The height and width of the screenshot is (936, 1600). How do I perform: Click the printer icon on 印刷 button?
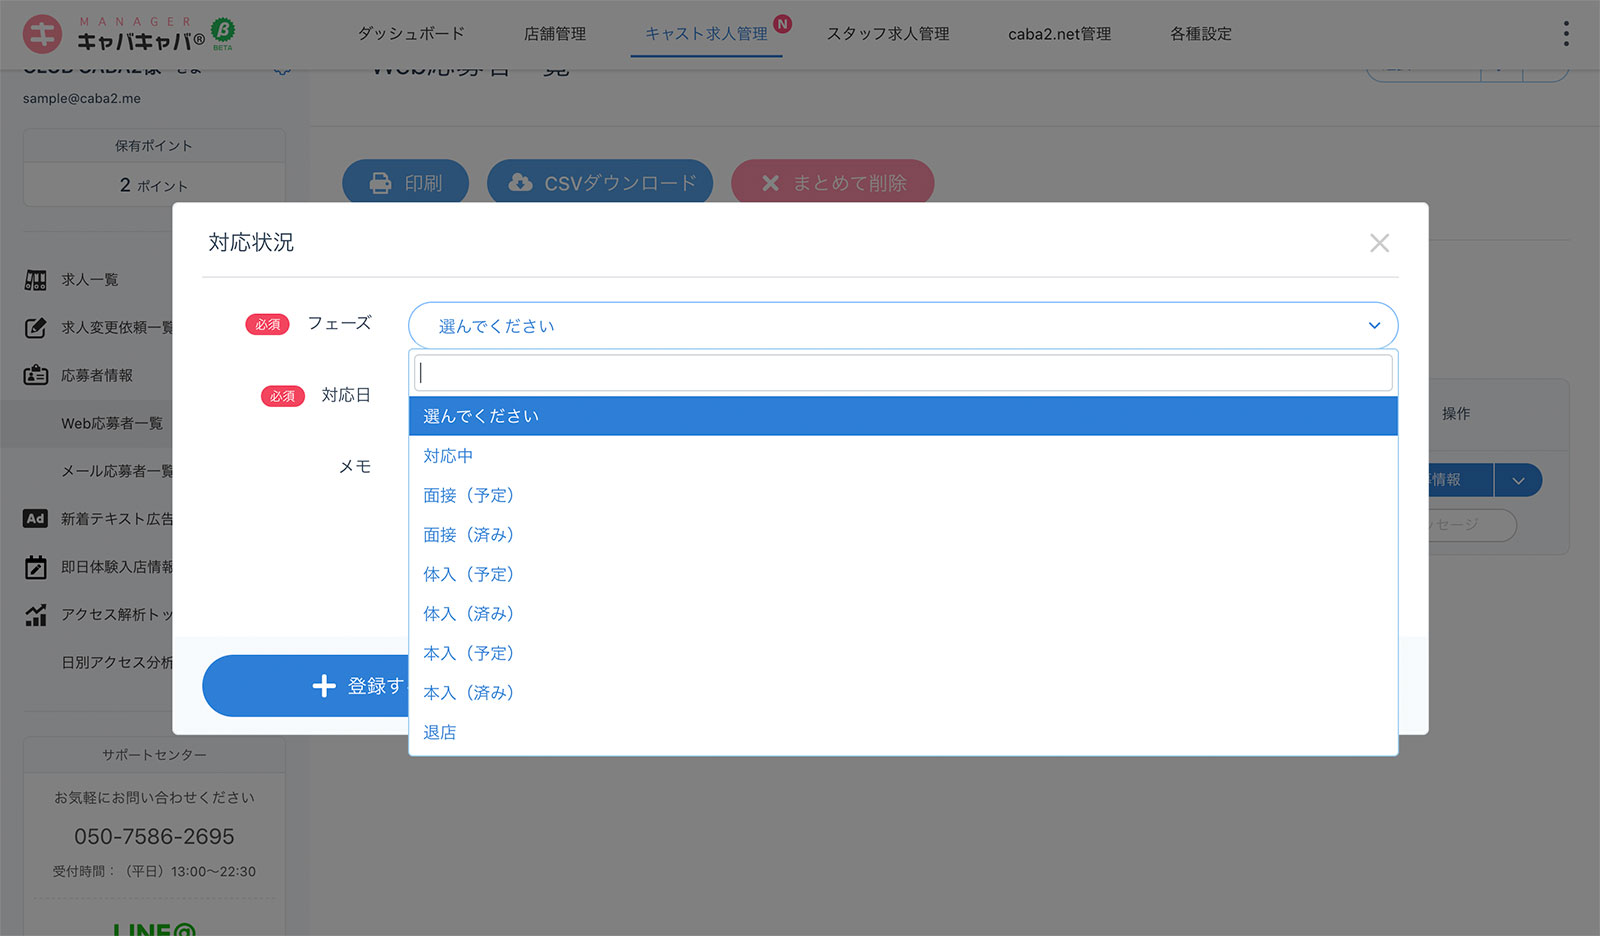380,183
